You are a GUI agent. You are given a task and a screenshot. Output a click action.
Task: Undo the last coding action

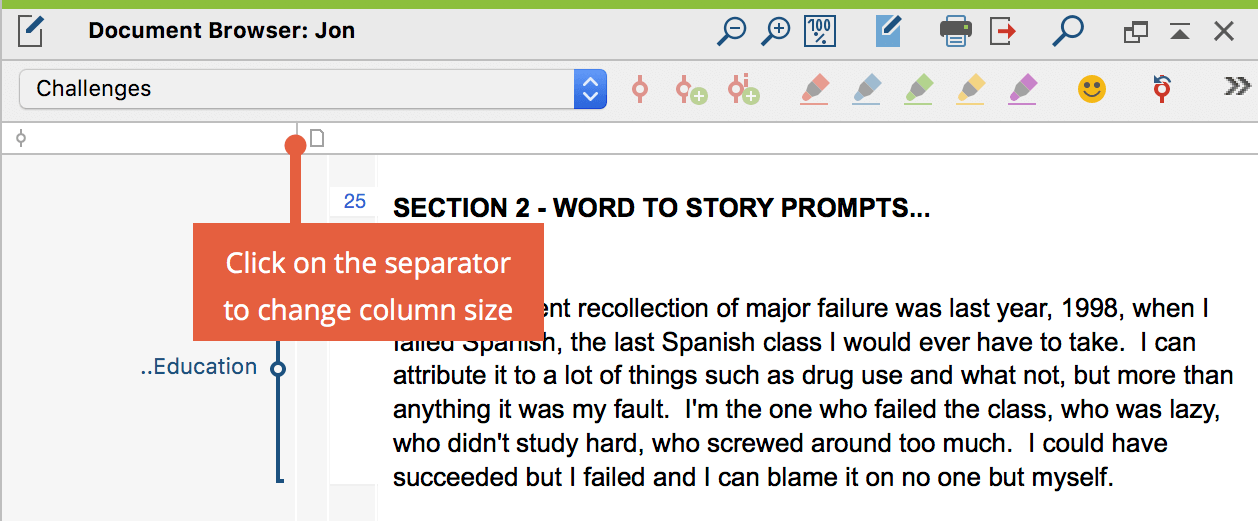point(1162,88)
